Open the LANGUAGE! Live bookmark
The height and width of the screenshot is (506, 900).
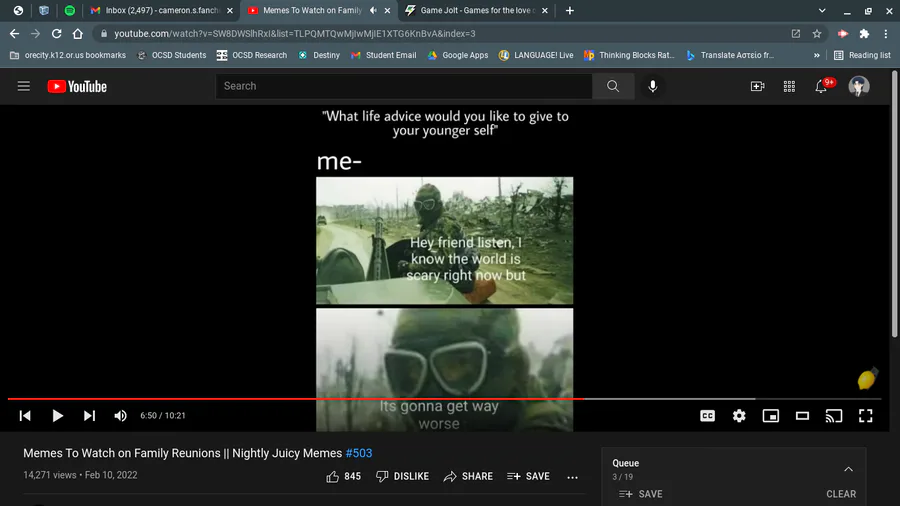click(x=536, y=55)
